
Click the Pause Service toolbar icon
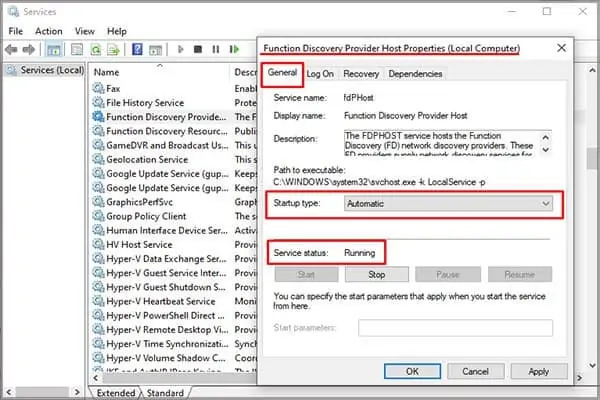click(x=216, y=49)
